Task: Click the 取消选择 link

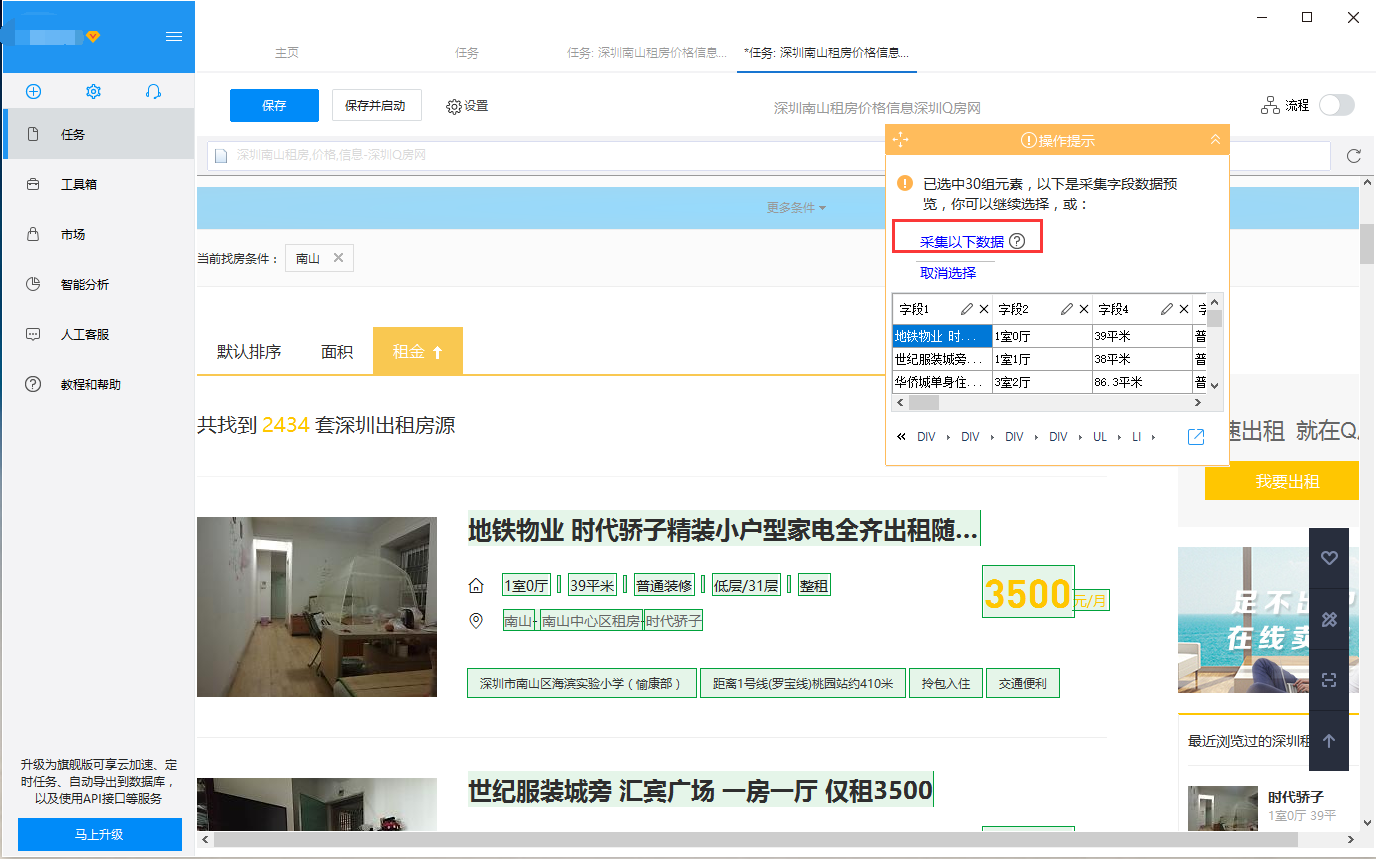Action: point(948,273)
